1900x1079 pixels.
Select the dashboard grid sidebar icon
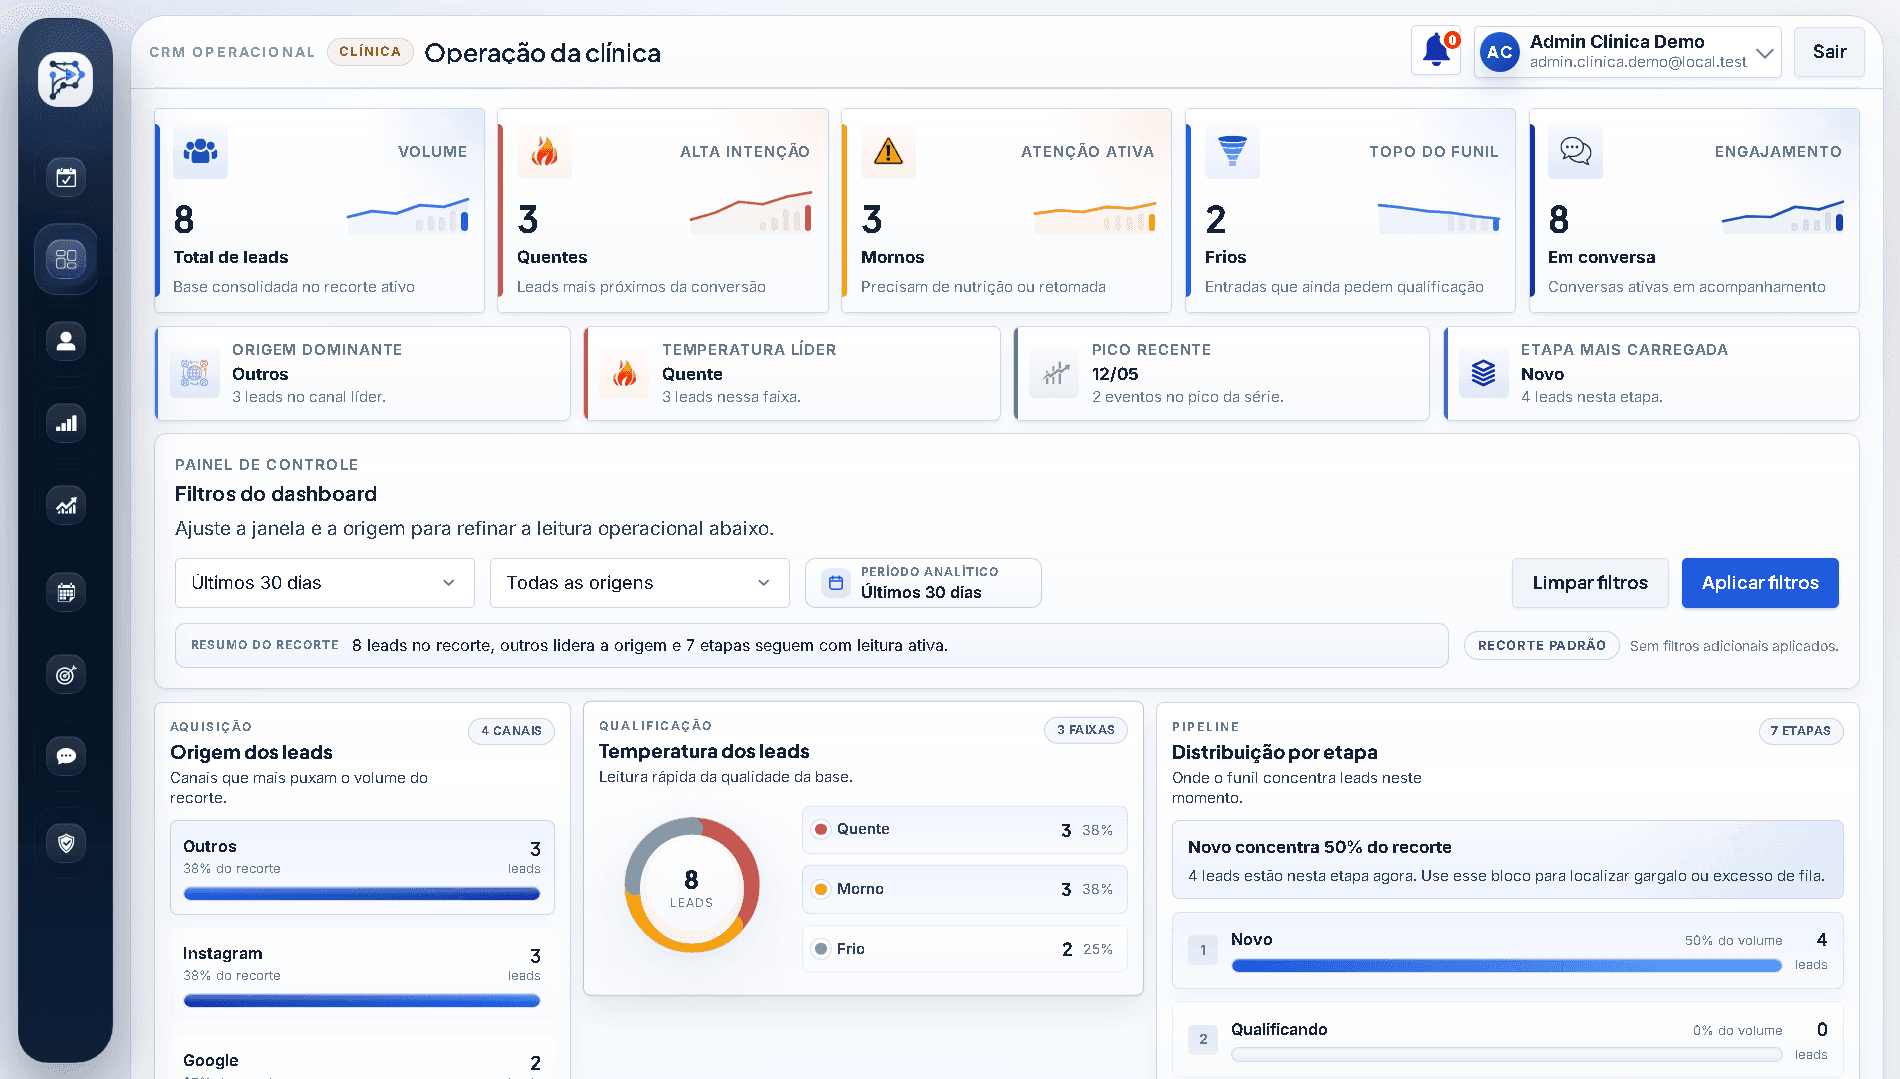point(66,260)
